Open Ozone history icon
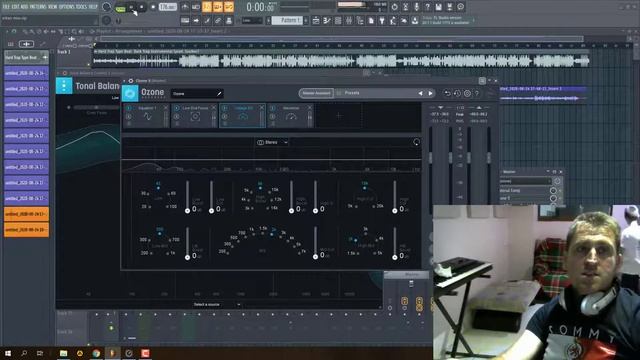Viewport: 640px width, 360px height. click(457, 93)
